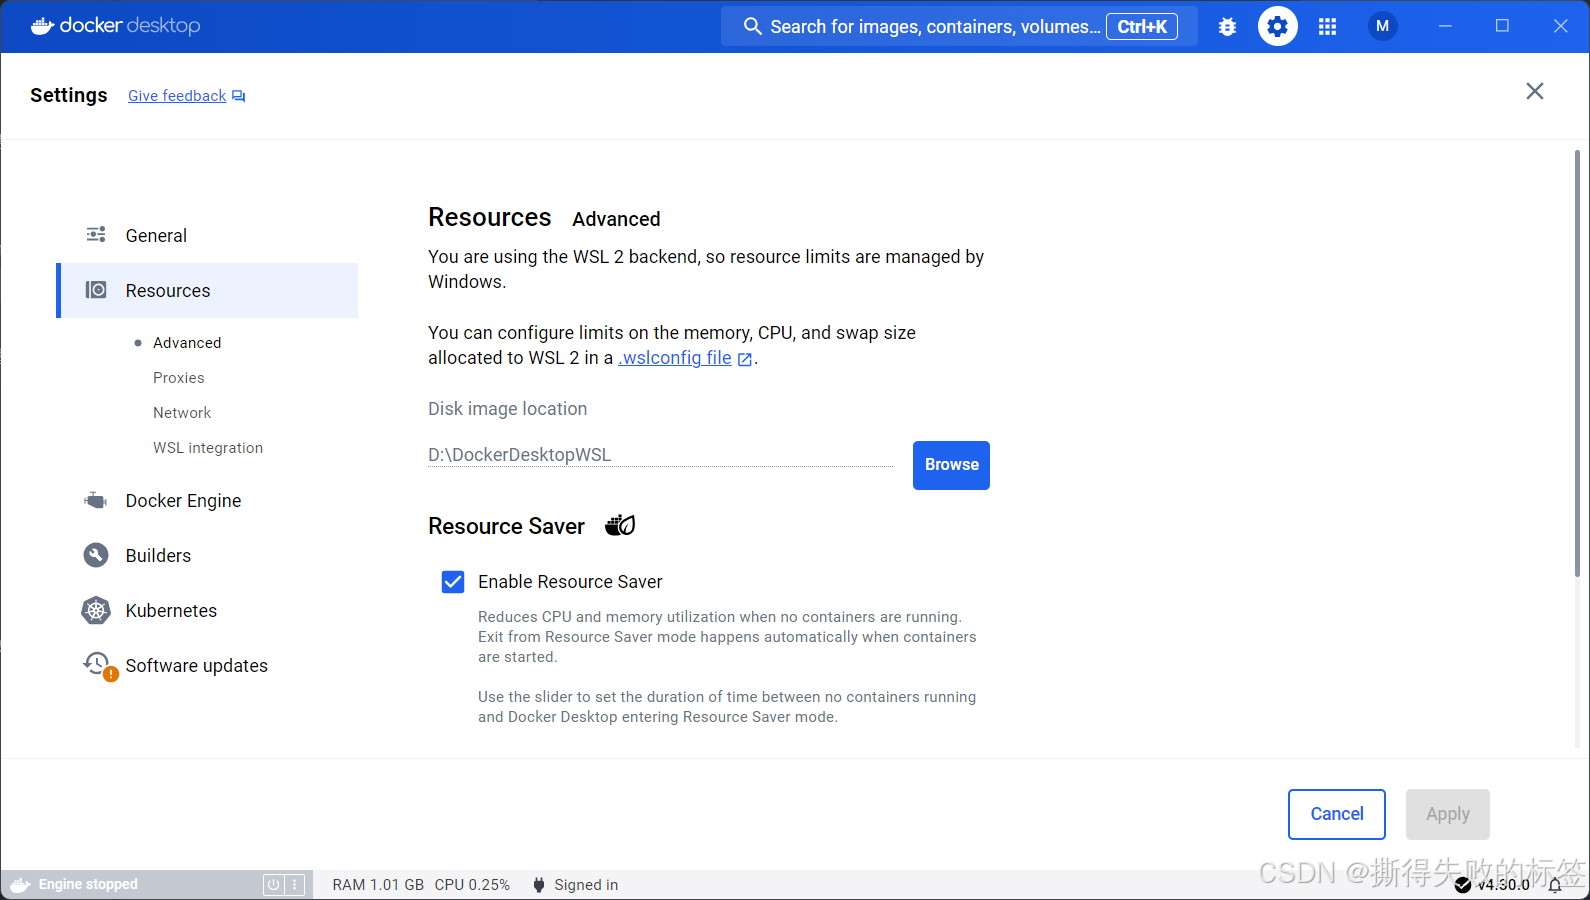Click the feedback chat icon

[238, 96]
